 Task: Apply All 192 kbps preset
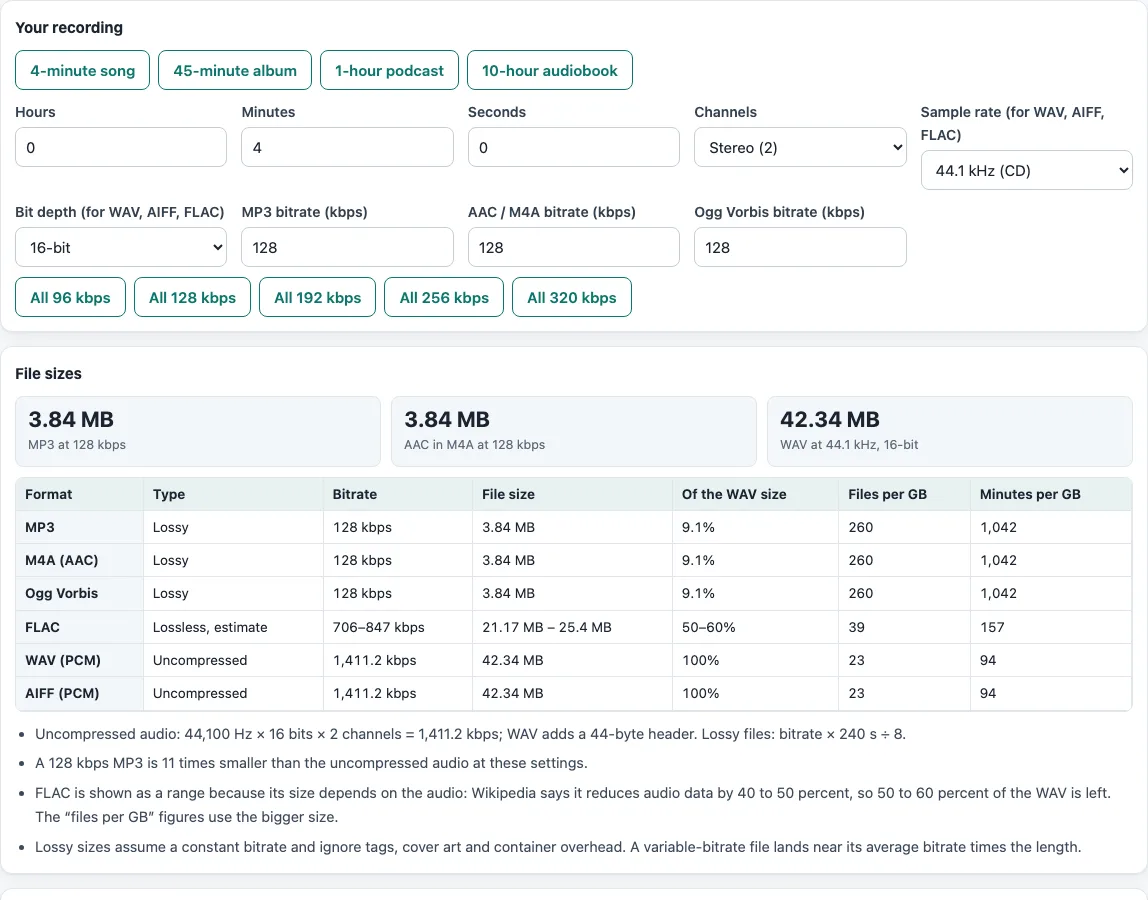coord(318,297)
